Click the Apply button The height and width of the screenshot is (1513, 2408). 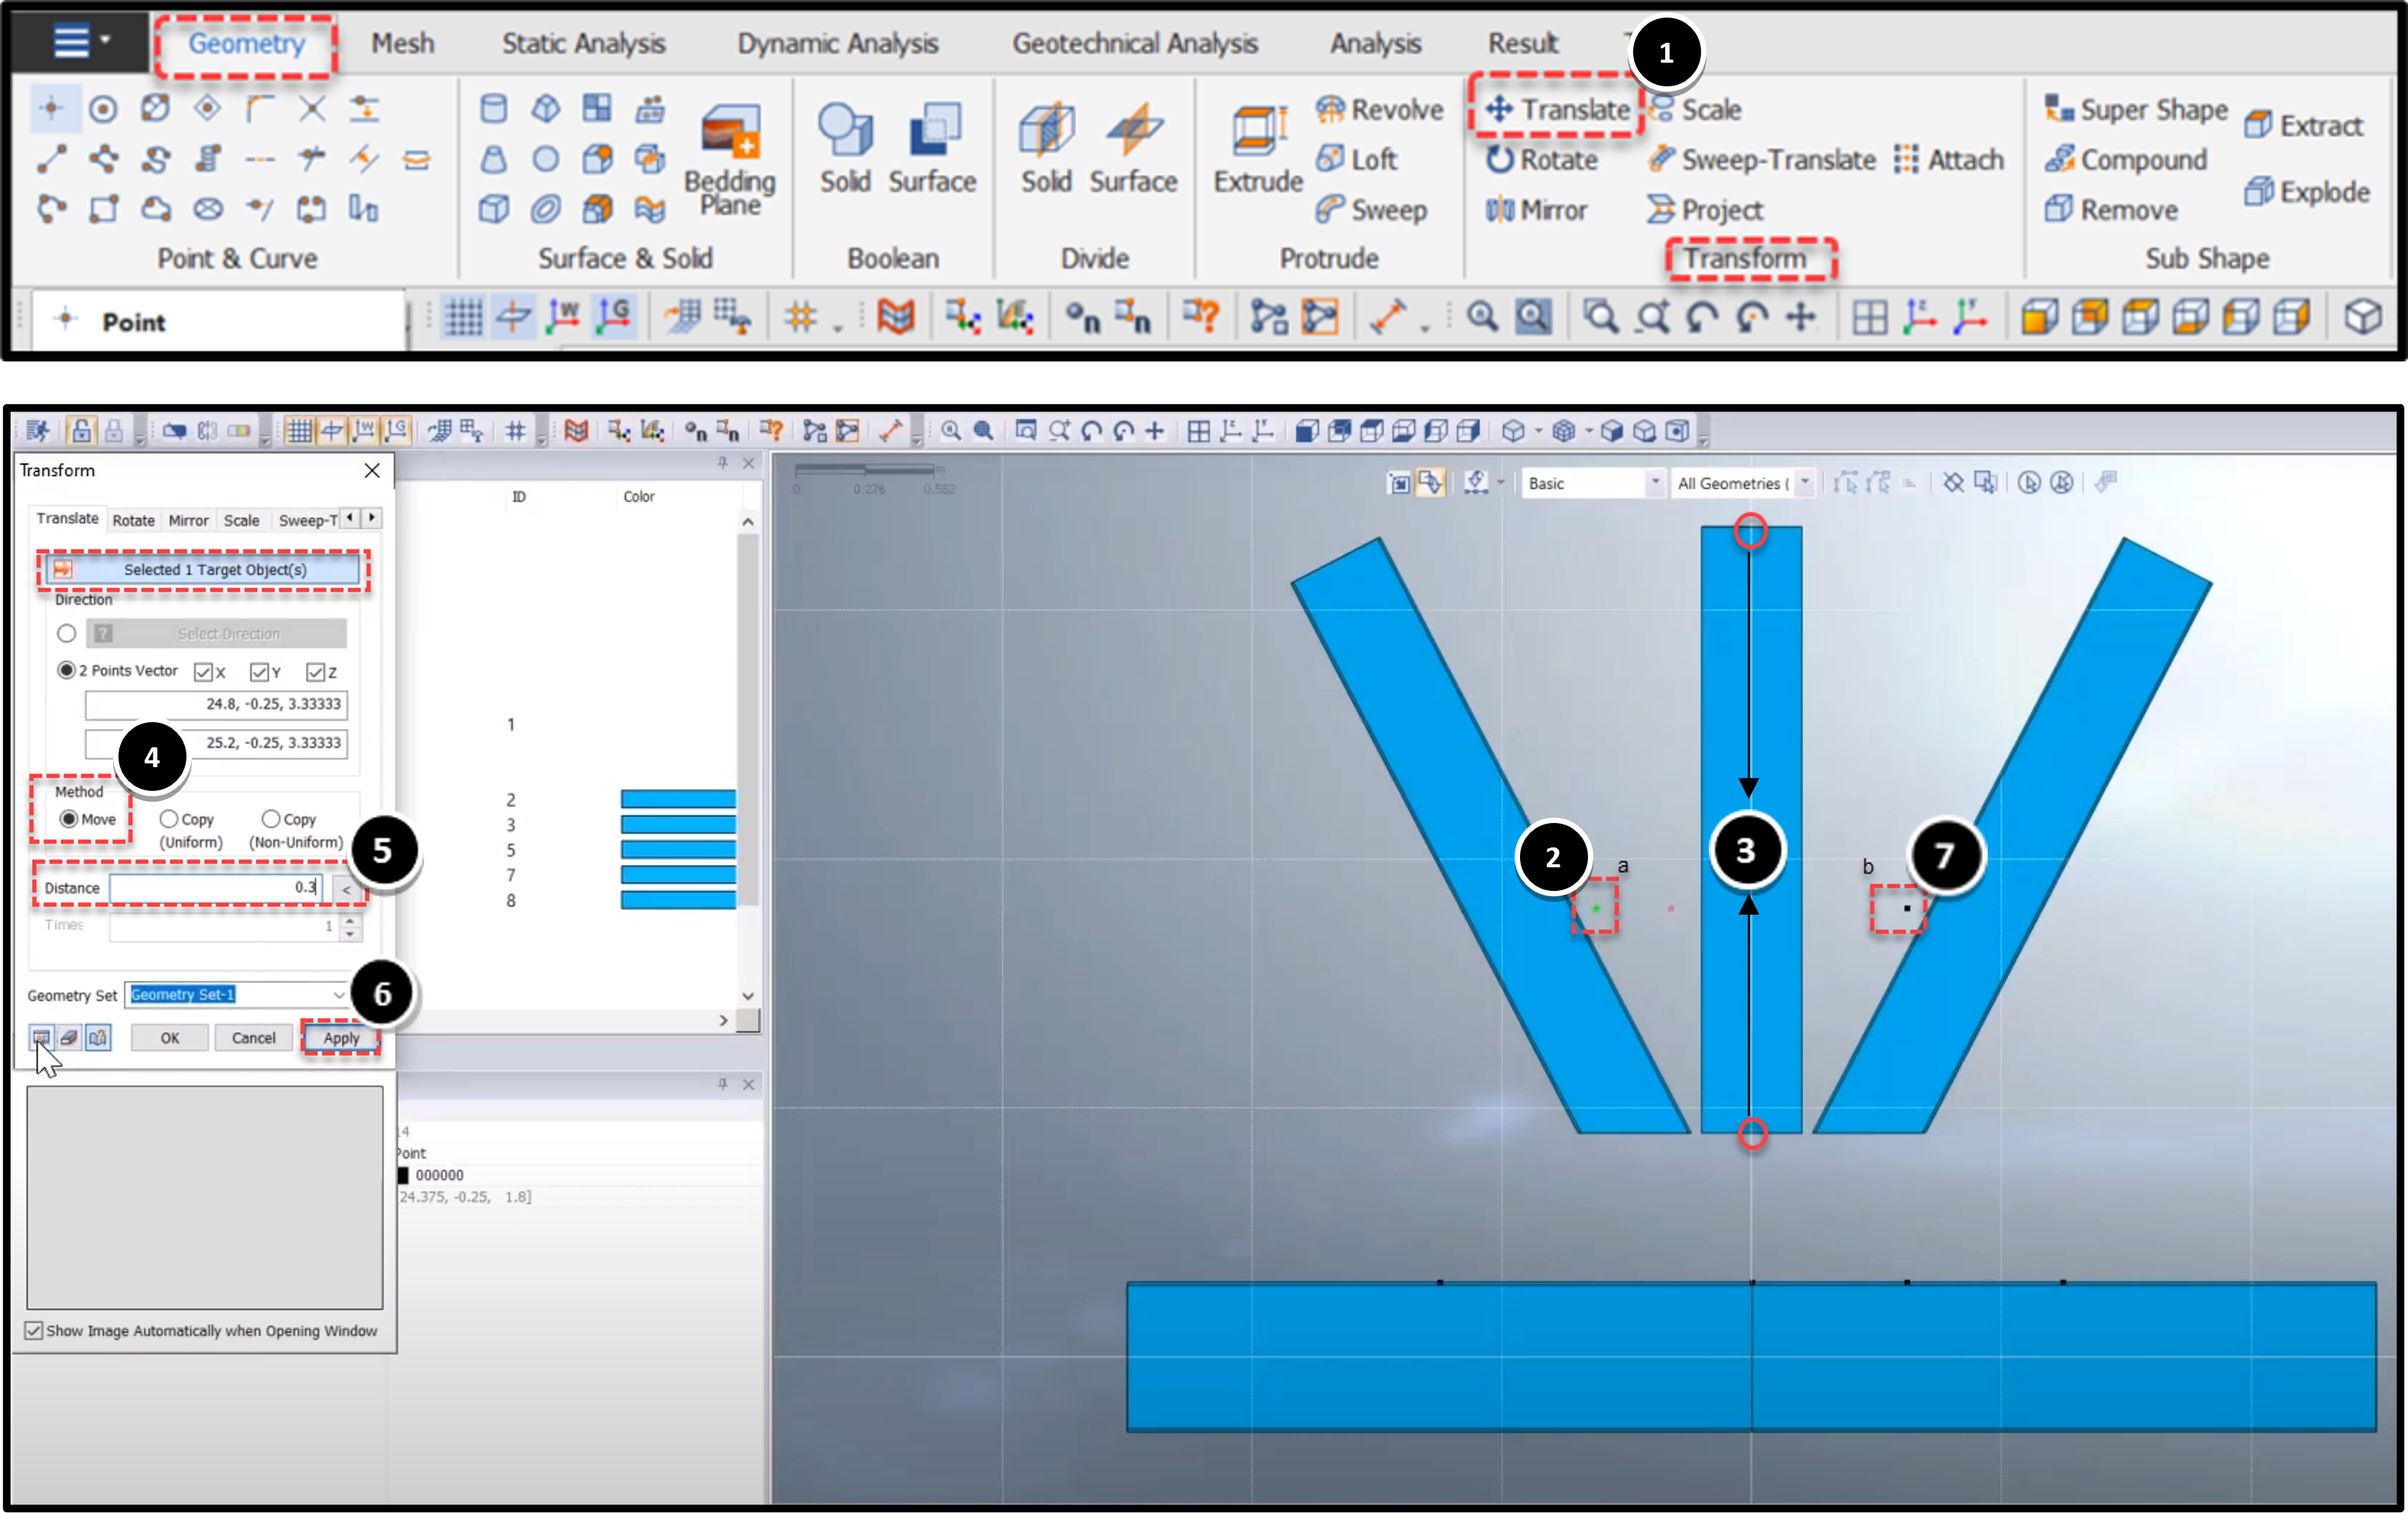click(x=341, y=1037)
